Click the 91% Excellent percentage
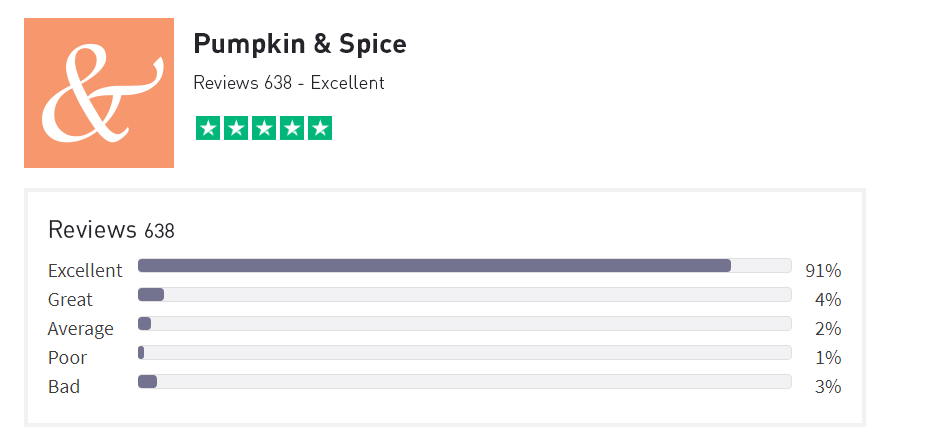The height and width of the screenshot is (447, 926). (x=823, y=271)
